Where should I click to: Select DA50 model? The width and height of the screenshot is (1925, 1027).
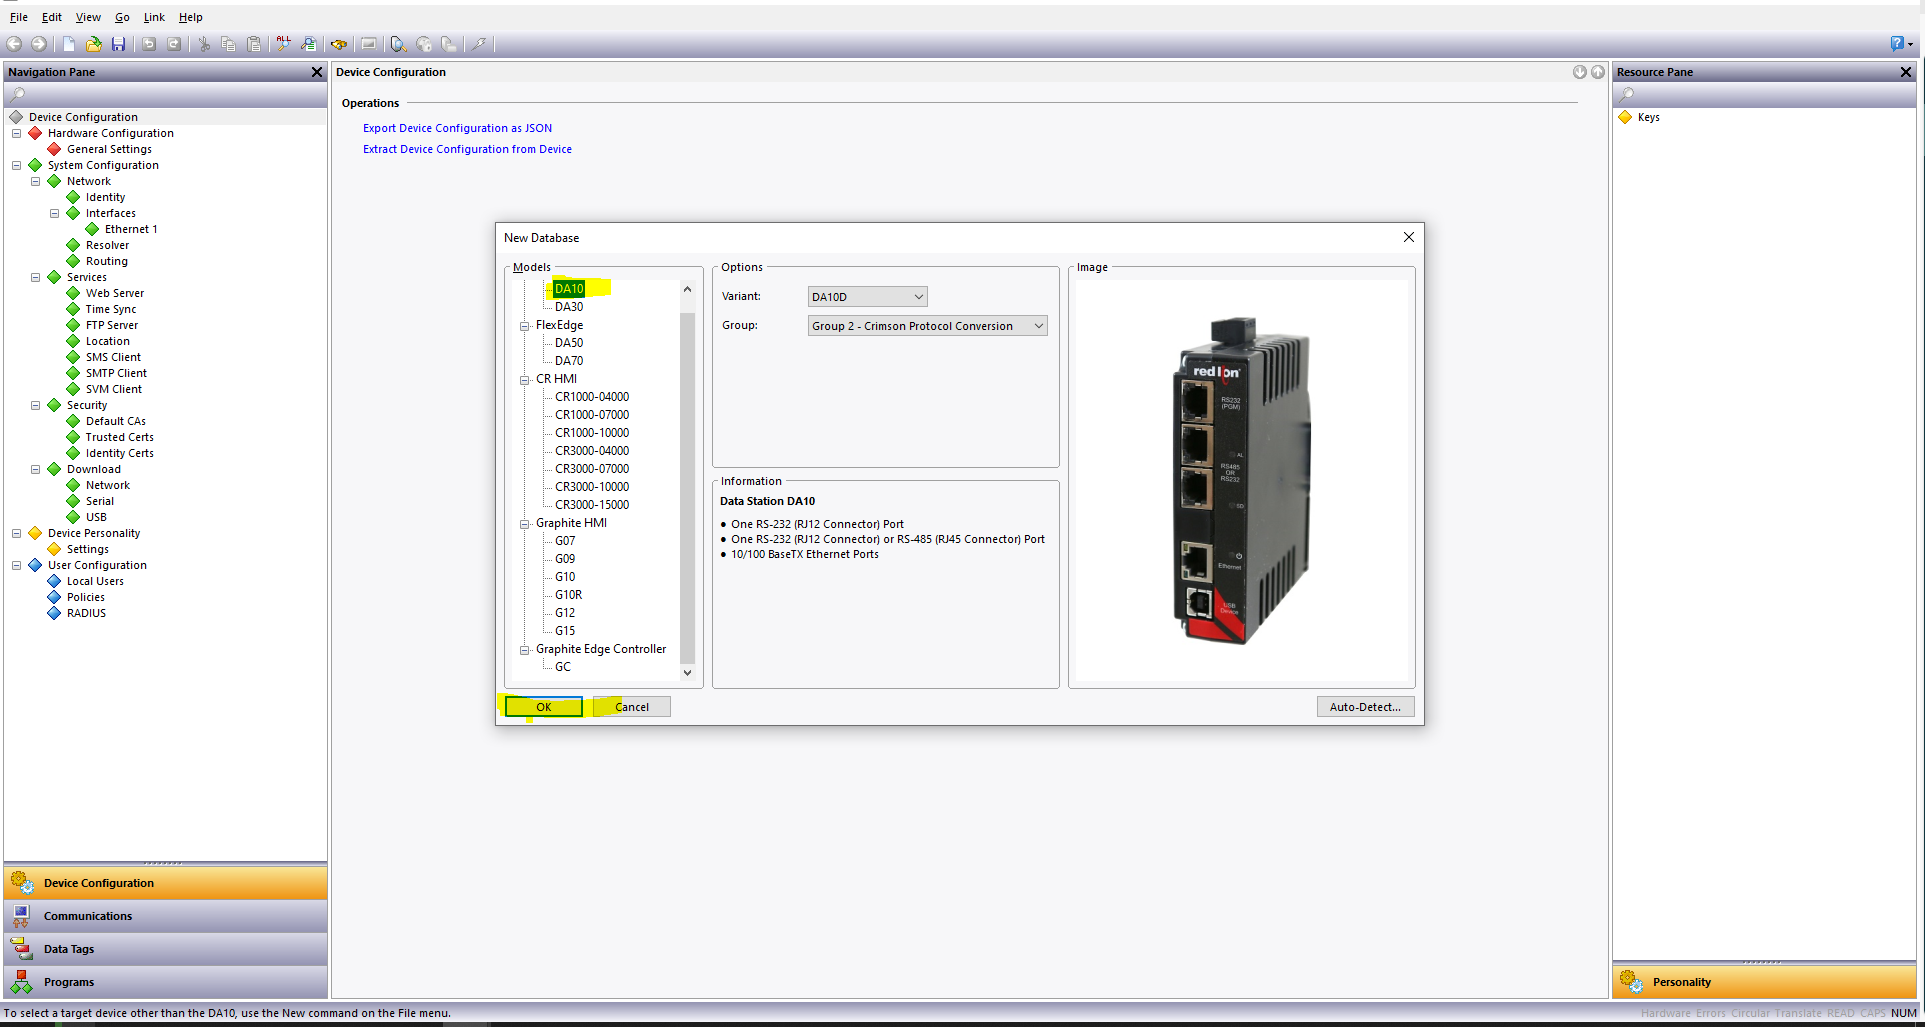pyautogui.click(x=569, y=343)
